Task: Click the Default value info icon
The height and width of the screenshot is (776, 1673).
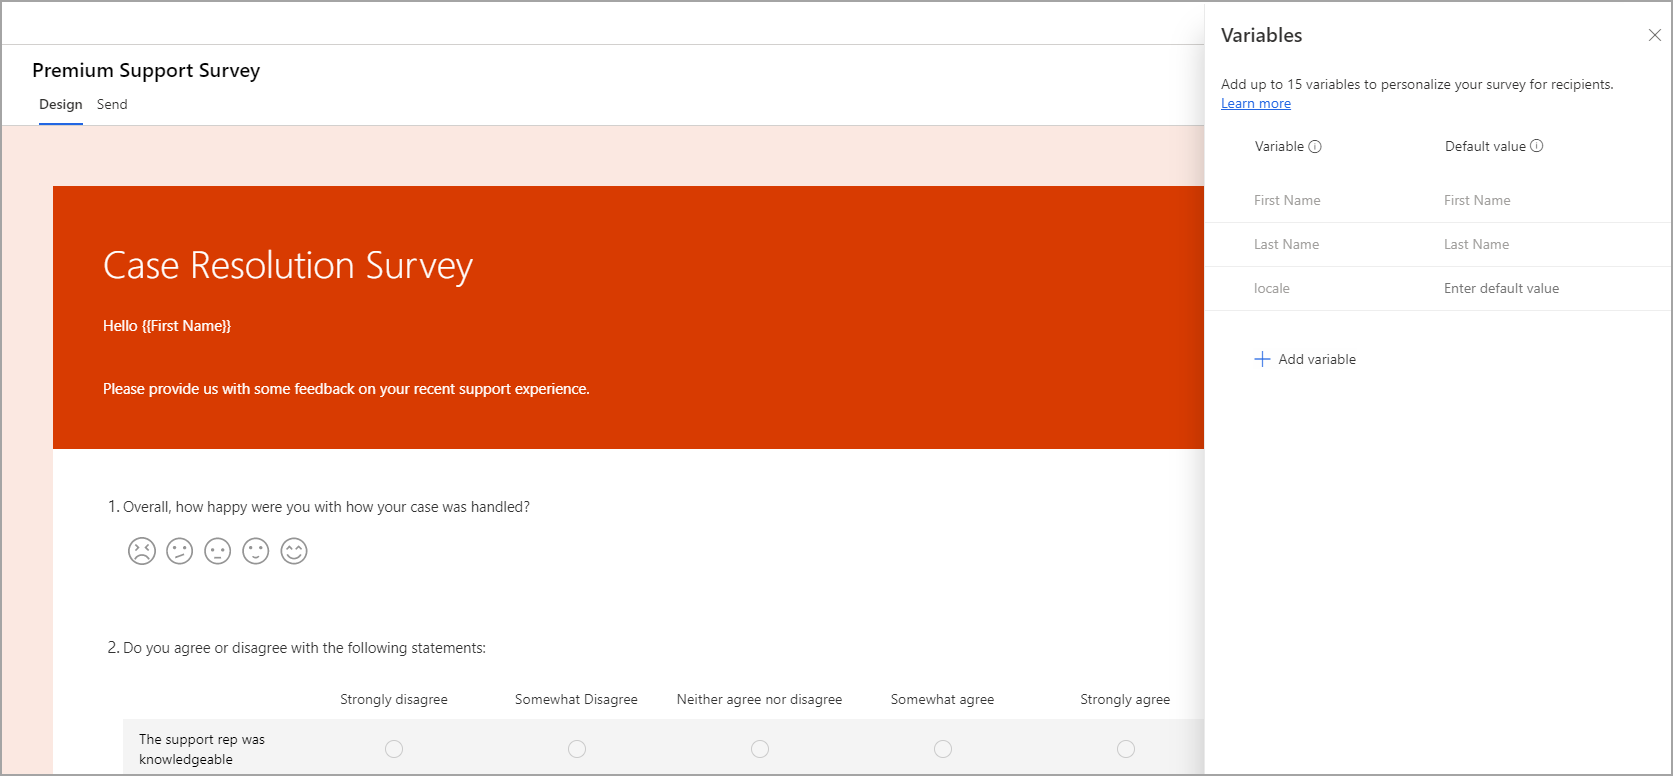Action: click(1537, 146)
